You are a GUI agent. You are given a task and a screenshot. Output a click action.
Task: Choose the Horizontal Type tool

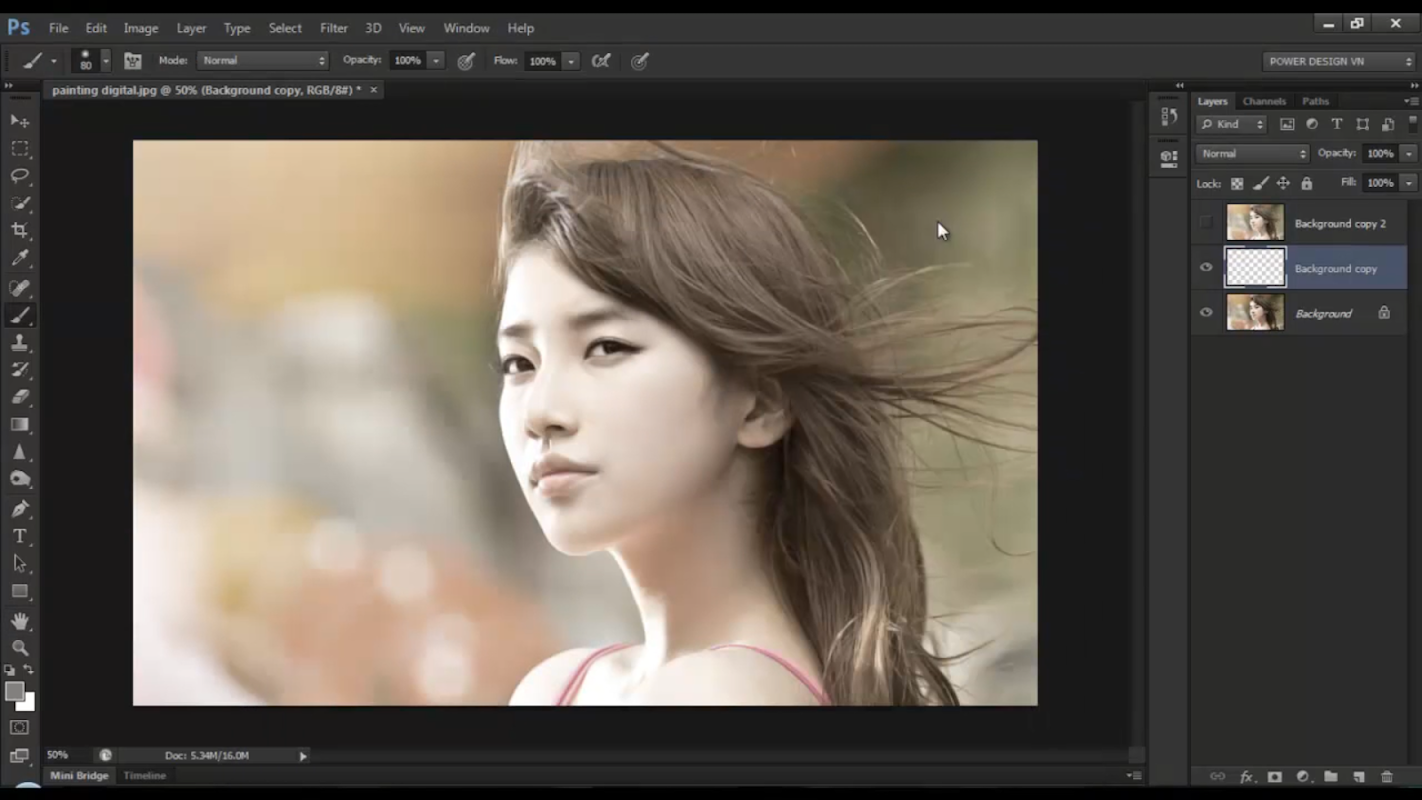pos(20,536)
